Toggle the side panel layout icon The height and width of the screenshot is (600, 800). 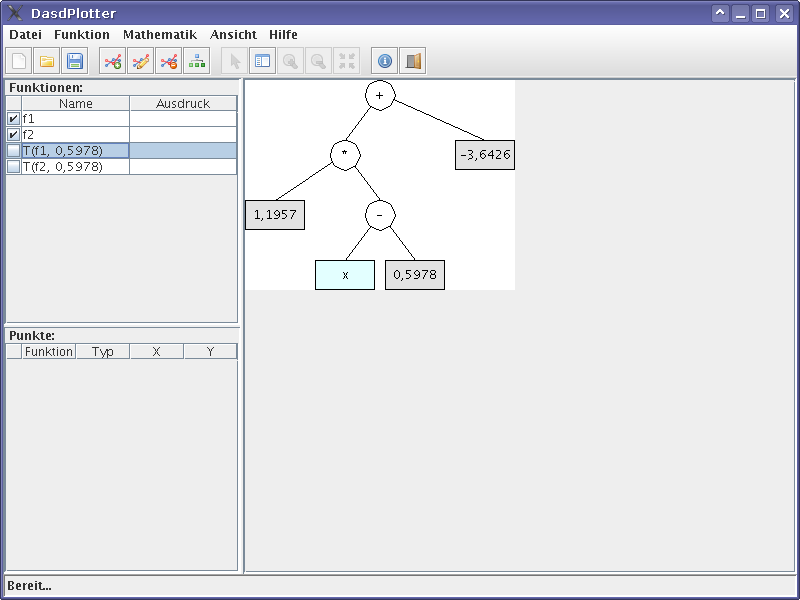click(x=263, y=61)
